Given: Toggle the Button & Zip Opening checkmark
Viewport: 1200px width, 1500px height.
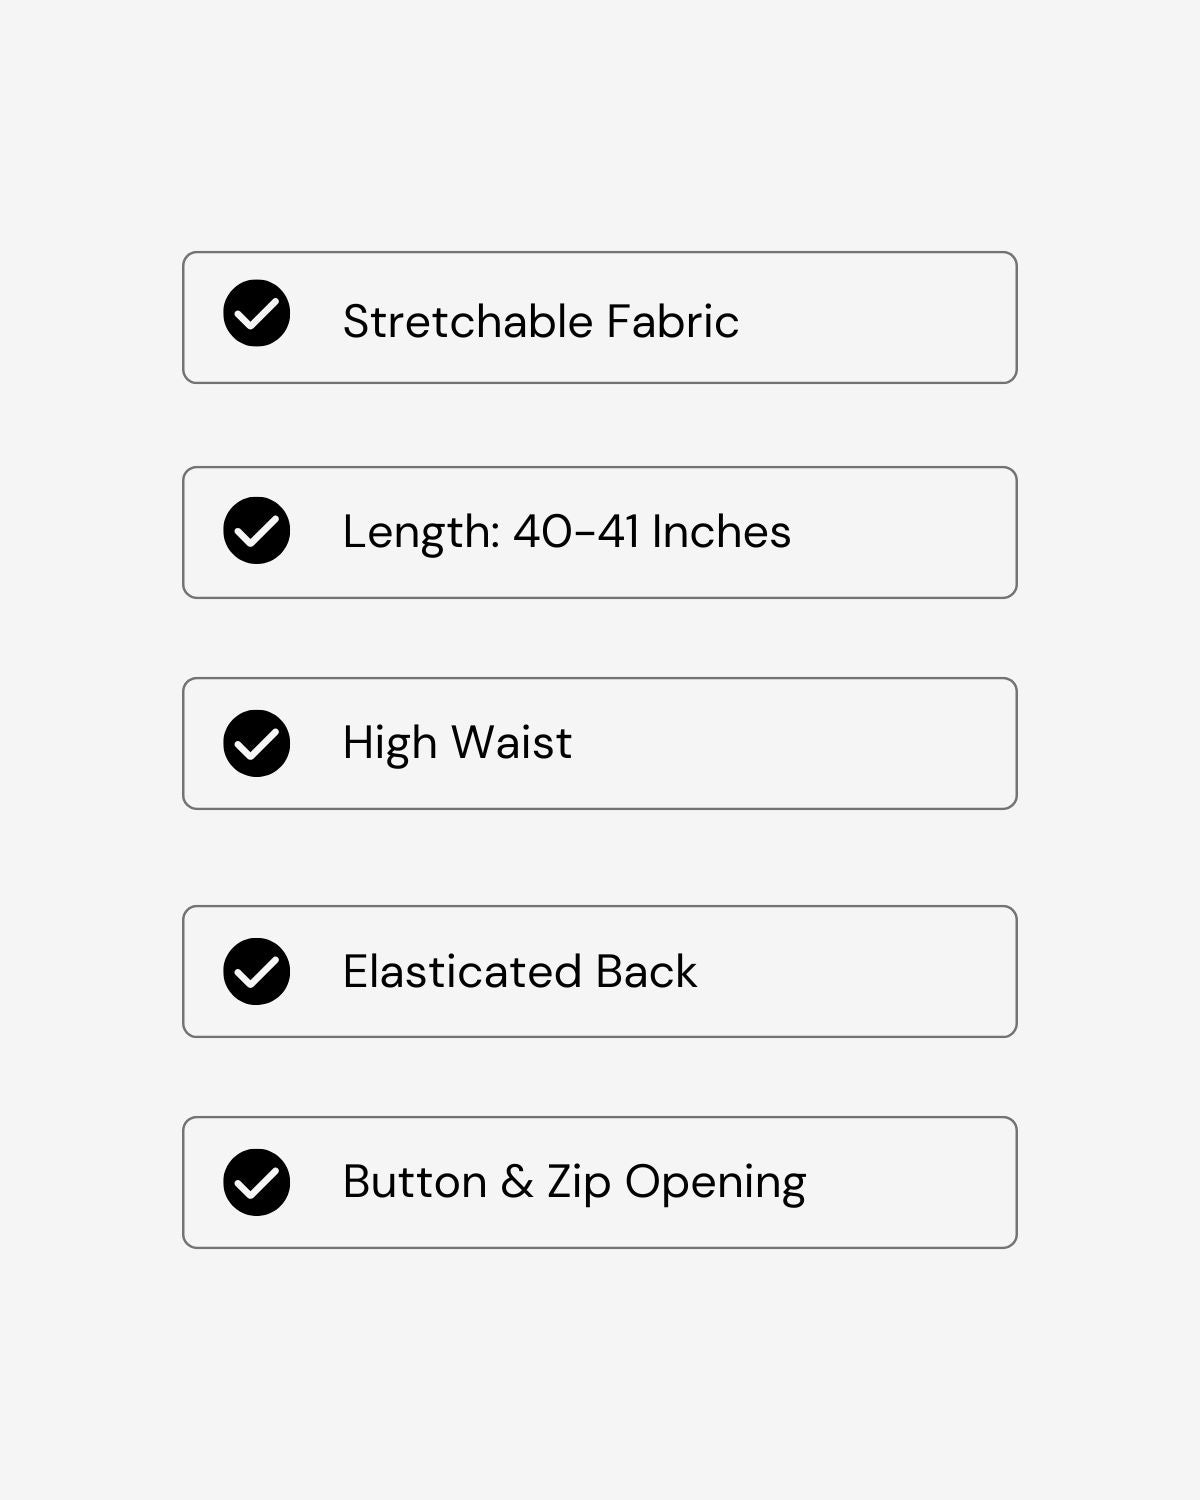Looking at the screenshot, I should coord(257,1182).
